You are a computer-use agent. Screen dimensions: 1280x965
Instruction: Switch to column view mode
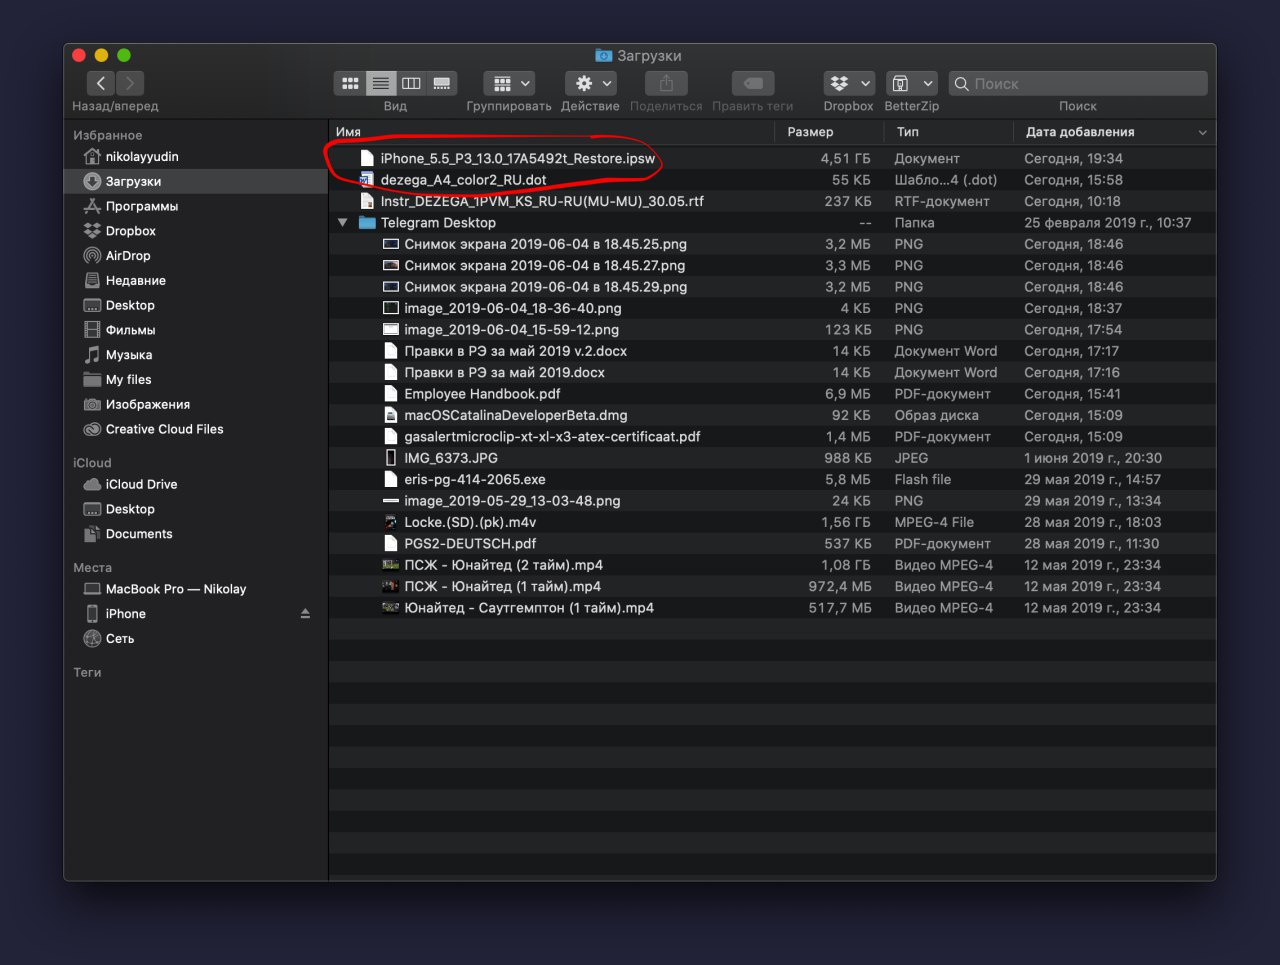pyautogui.click(x=411, y=83)
